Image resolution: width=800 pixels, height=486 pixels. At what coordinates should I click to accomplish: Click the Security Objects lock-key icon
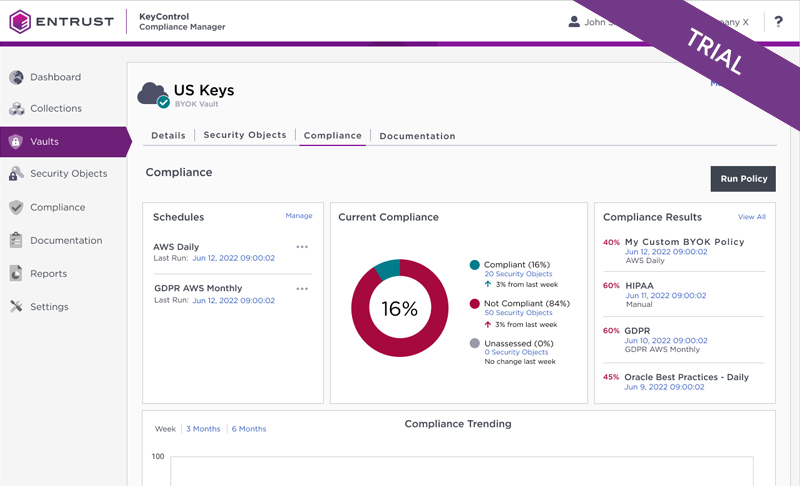click(16, 173)
